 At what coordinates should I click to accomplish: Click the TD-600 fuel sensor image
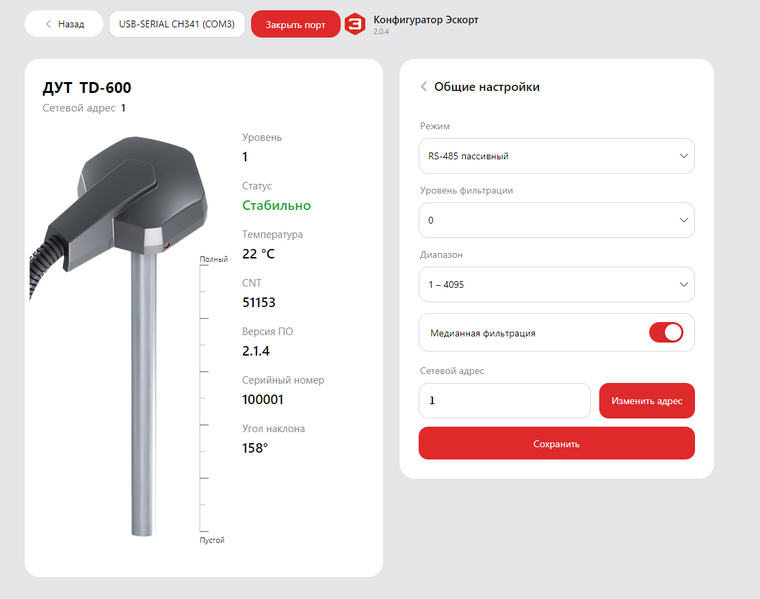[119, 336]
